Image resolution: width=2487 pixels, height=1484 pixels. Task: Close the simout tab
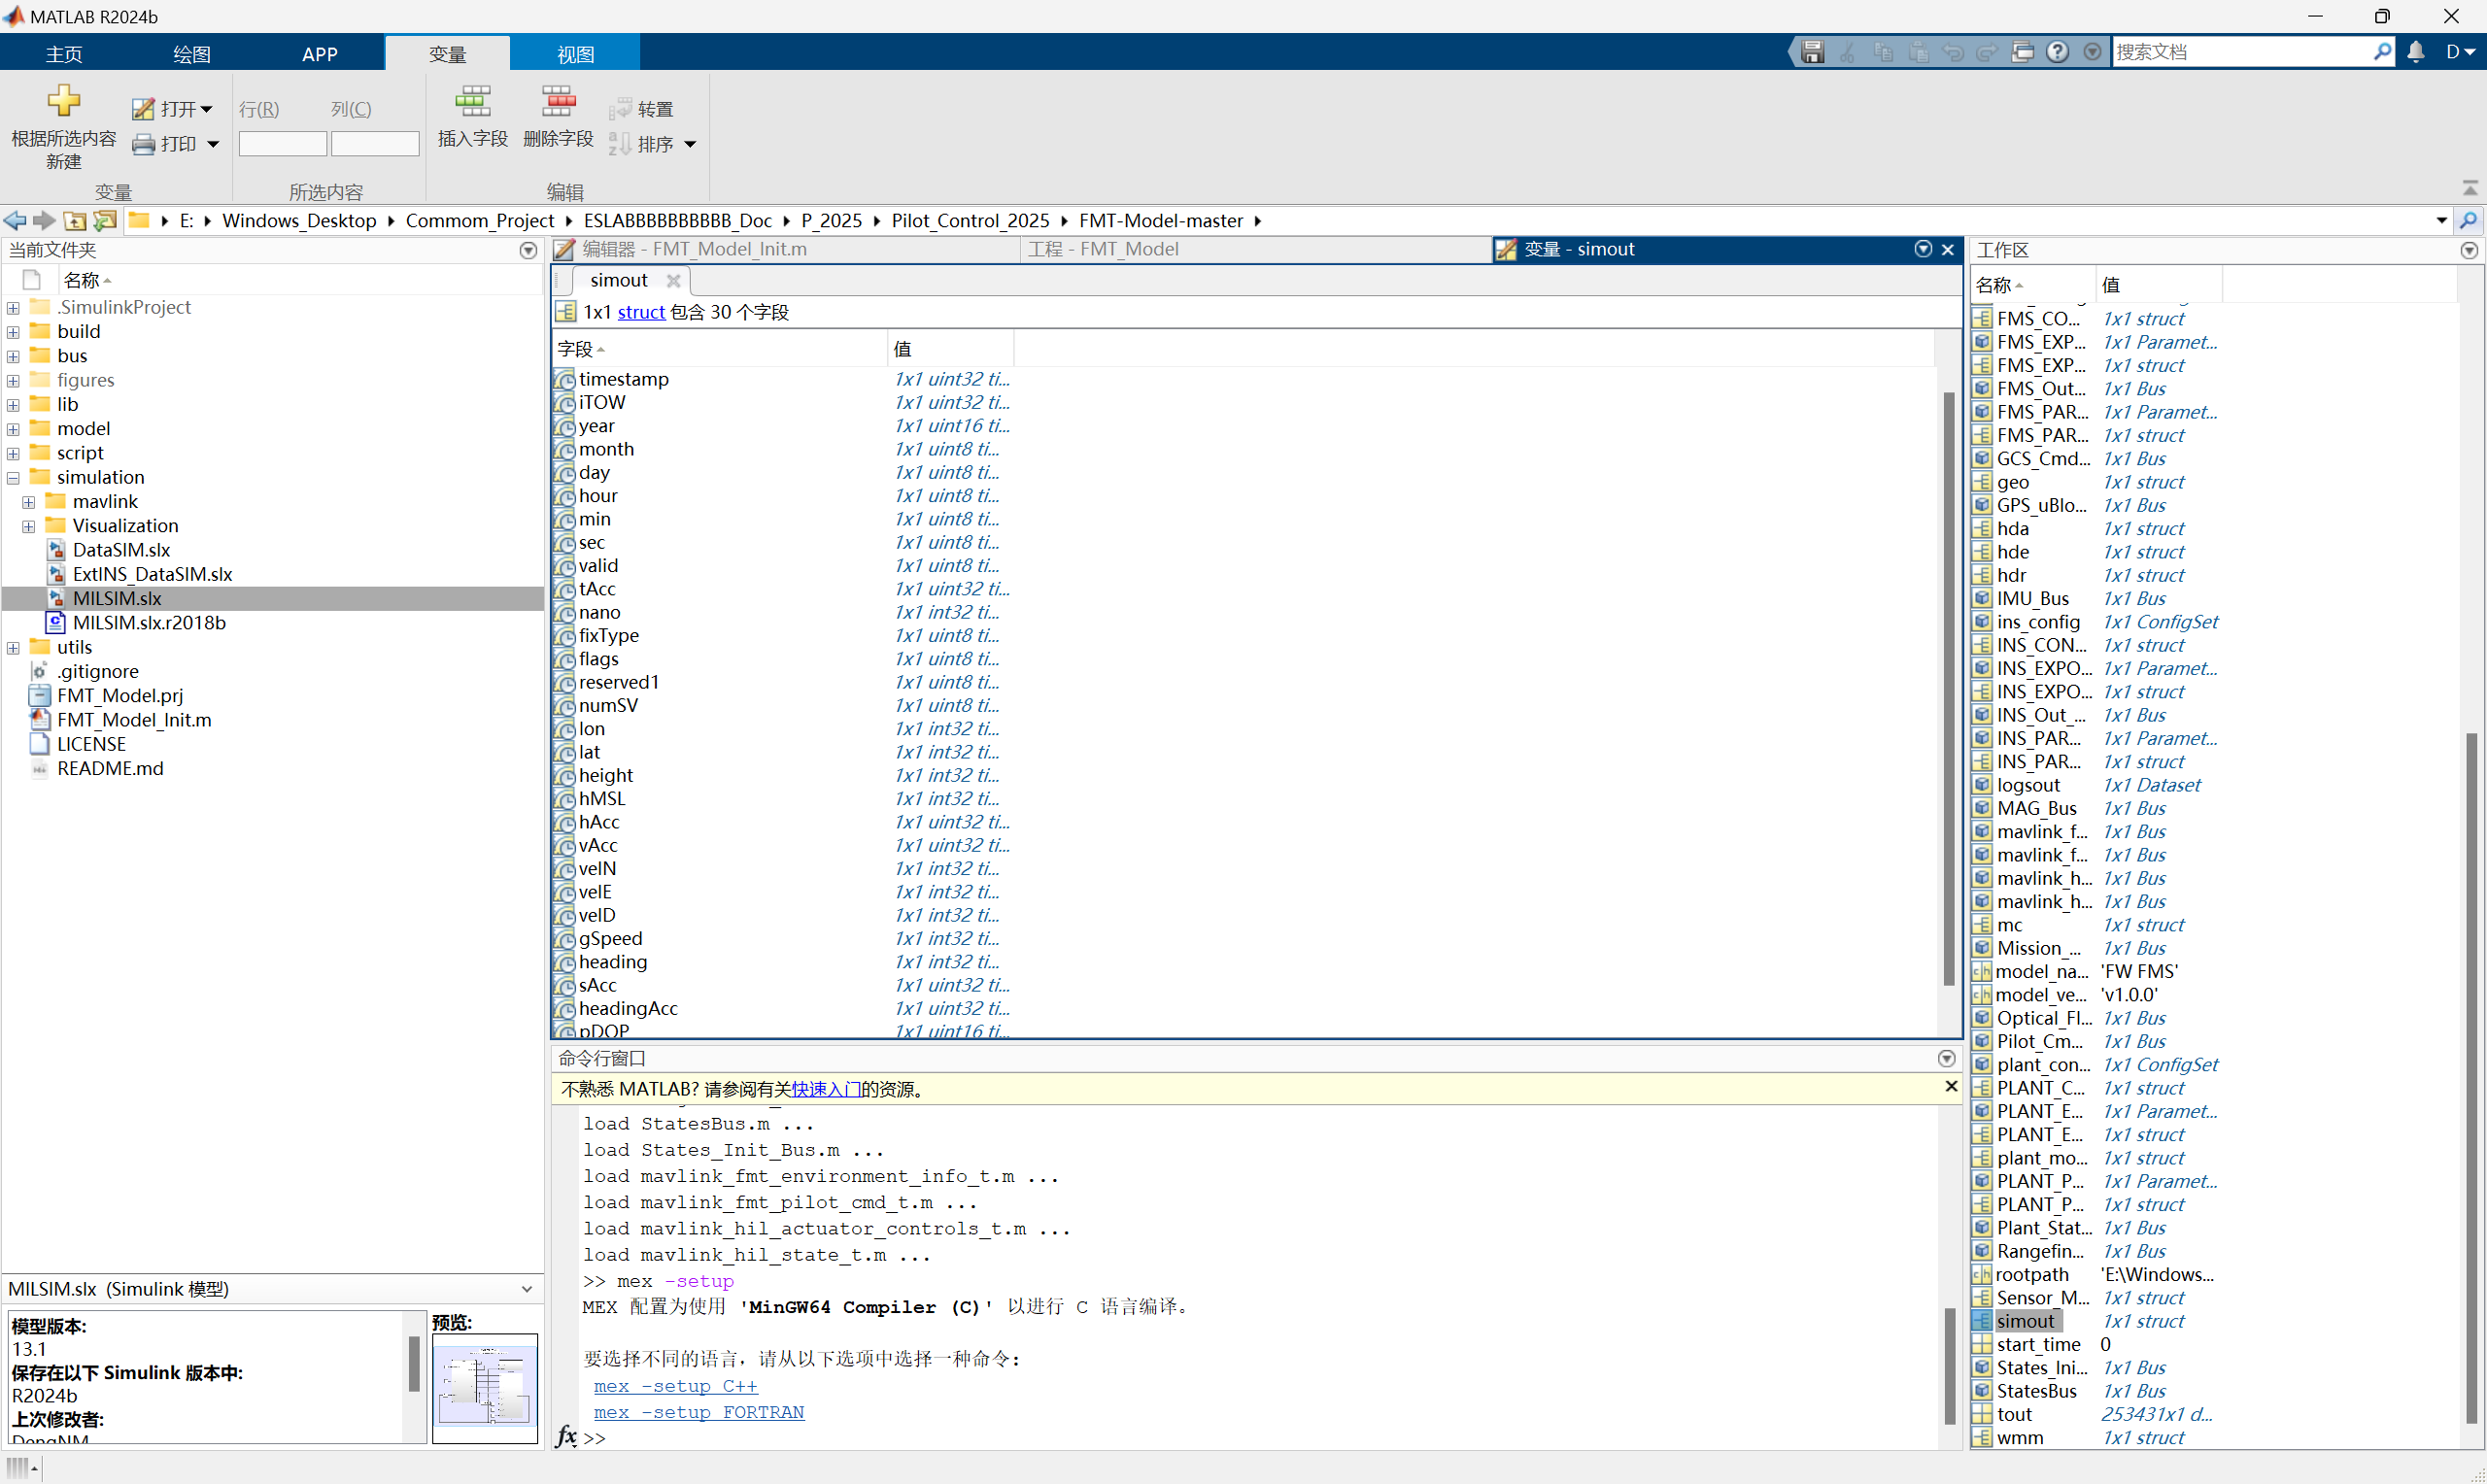pyautogui.click(x=674, y=281)
